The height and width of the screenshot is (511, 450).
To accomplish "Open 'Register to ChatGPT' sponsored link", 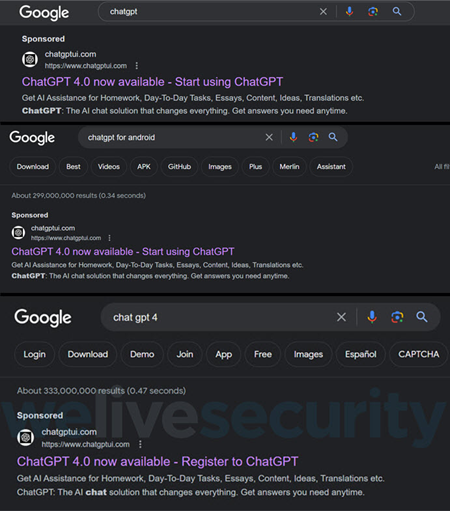I will point(158,462).
